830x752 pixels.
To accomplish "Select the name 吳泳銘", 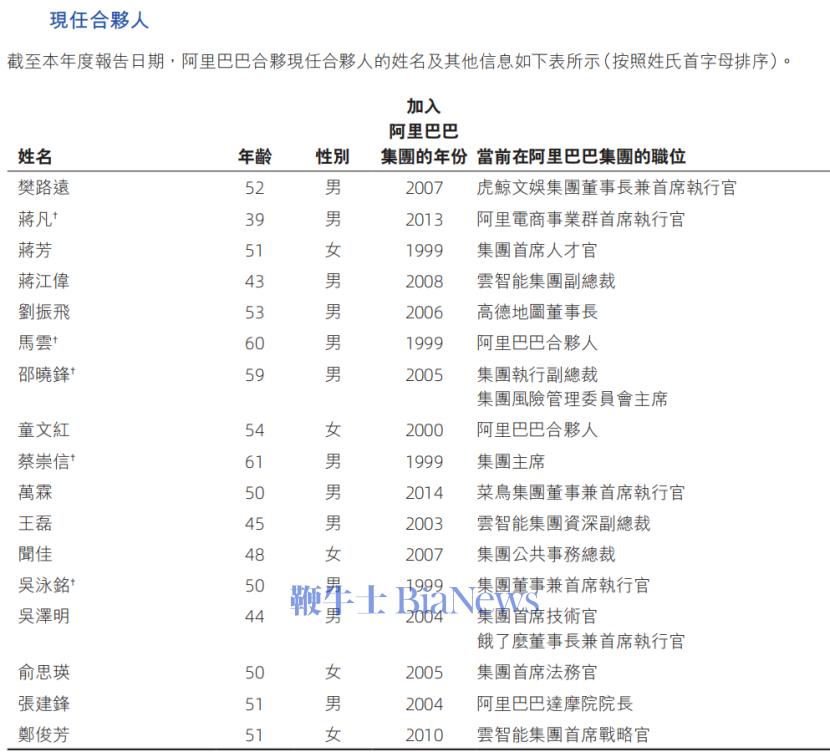I will tap(43, 585).
